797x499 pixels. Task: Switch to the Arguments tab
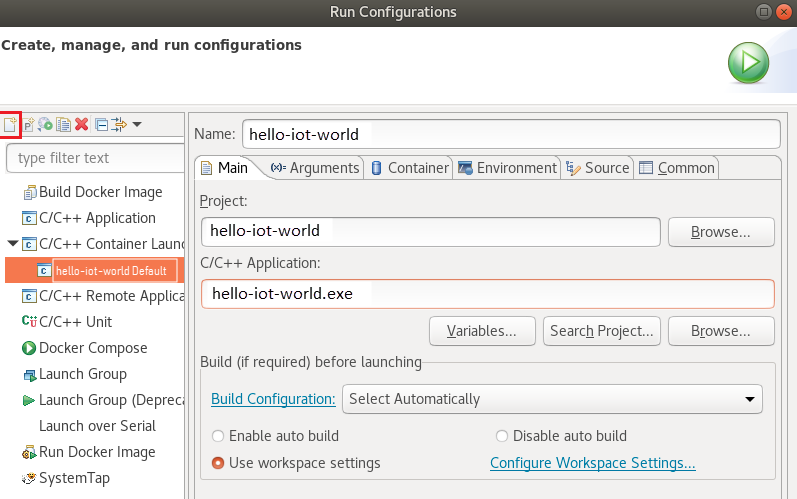click(x=314, y=168)
